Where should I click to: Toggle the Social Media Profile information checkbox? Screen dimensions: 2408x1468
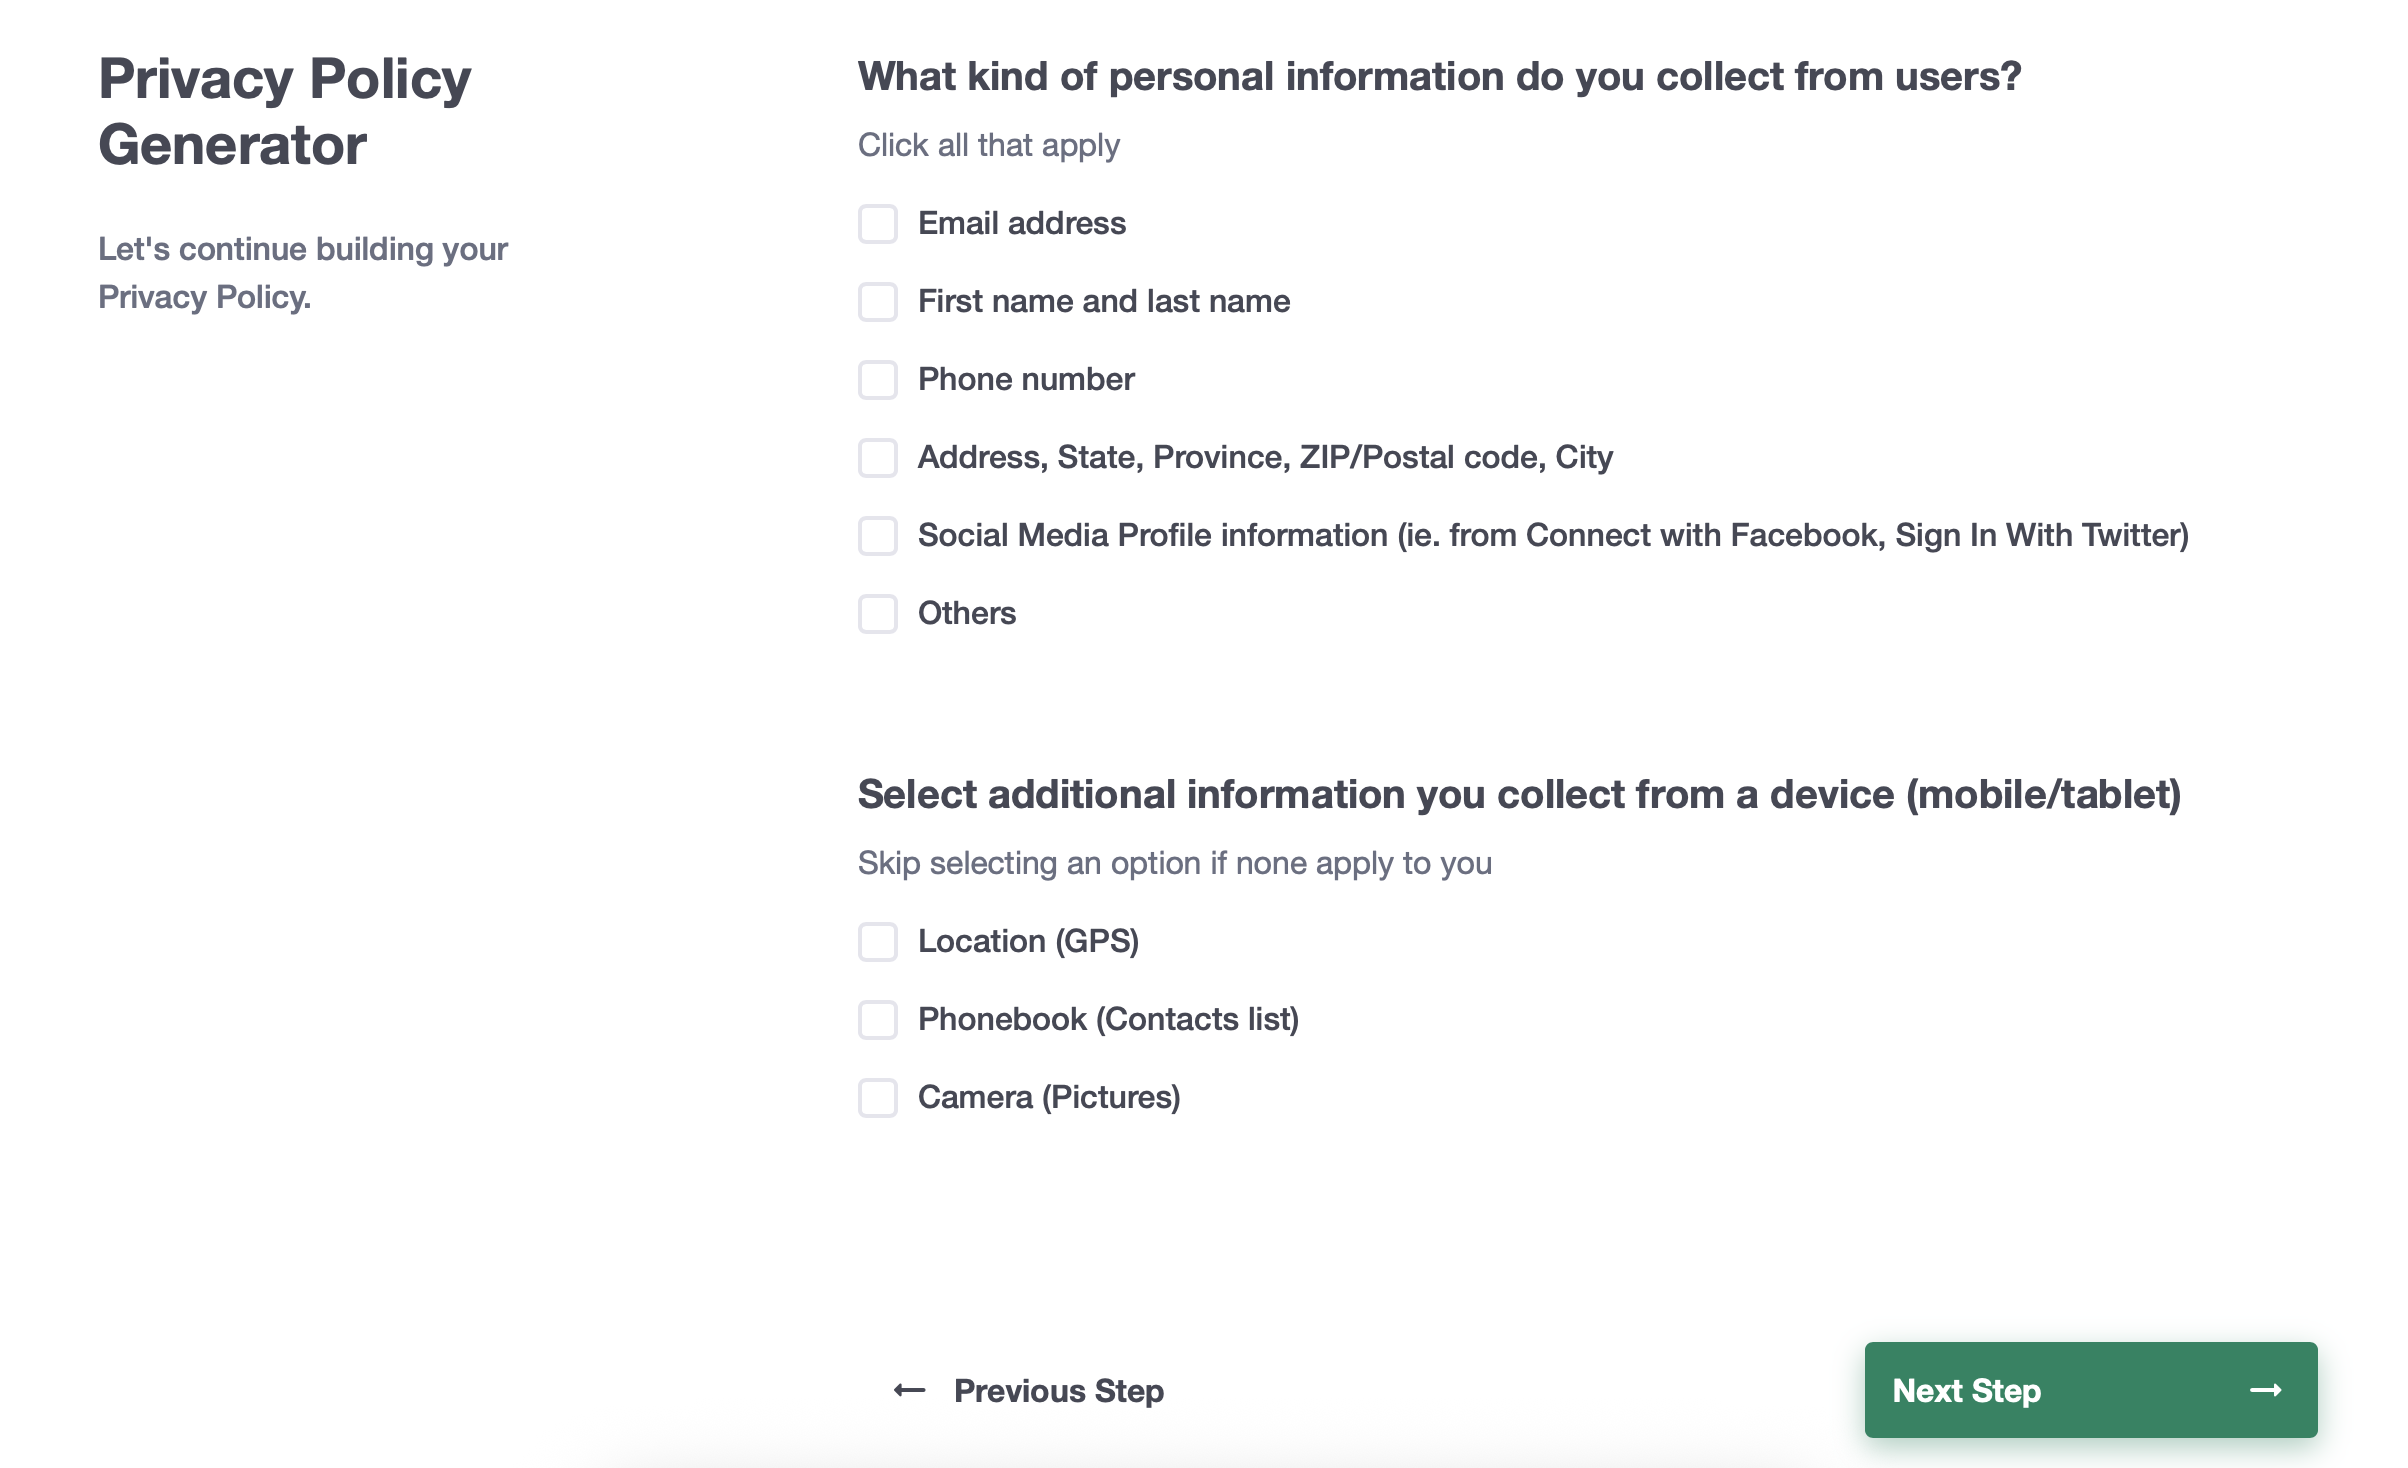878,536
